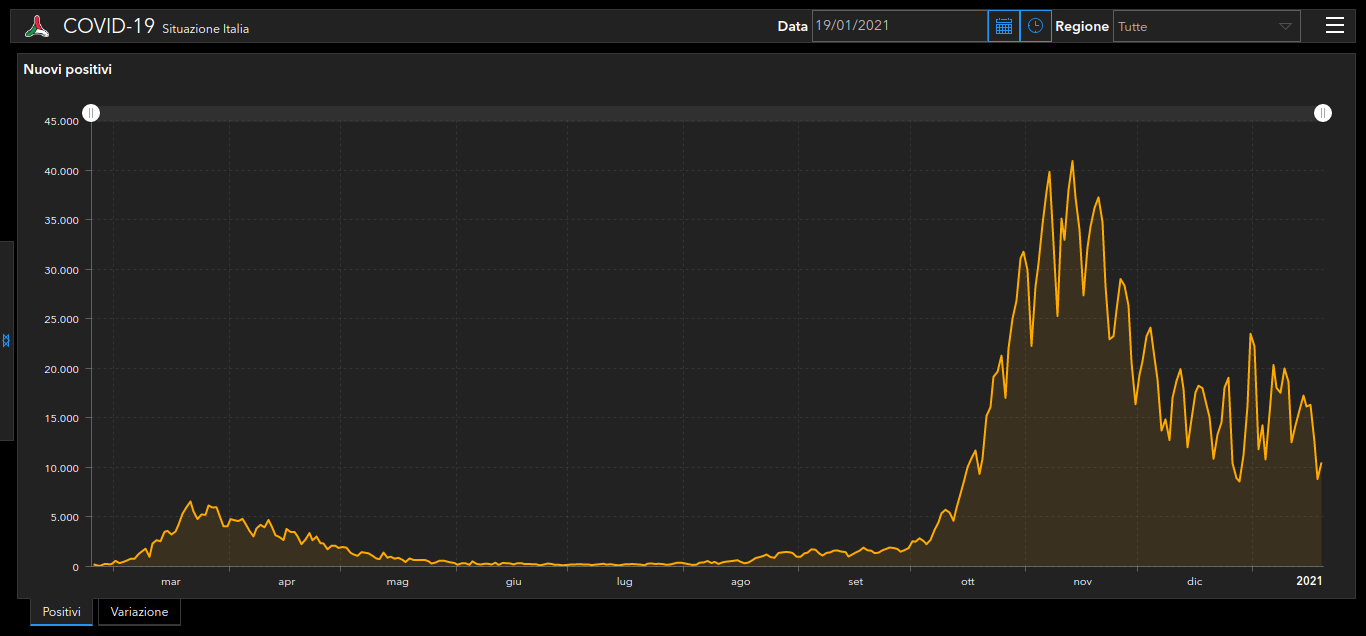Grab the left chart range slider handle
Image resolution: width=1366 pixels, height=636 pixels.
click(x=91, y=114)
